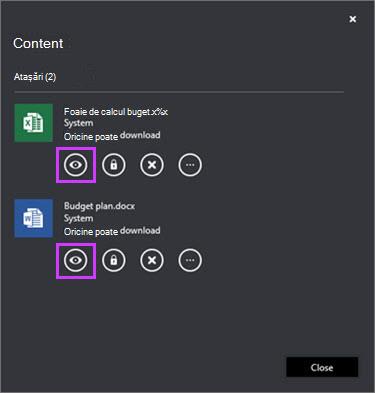The height and width of the screenshot is (393, 375).
Task: Open the green Excel file thumbnail
Action: point(33,123)
